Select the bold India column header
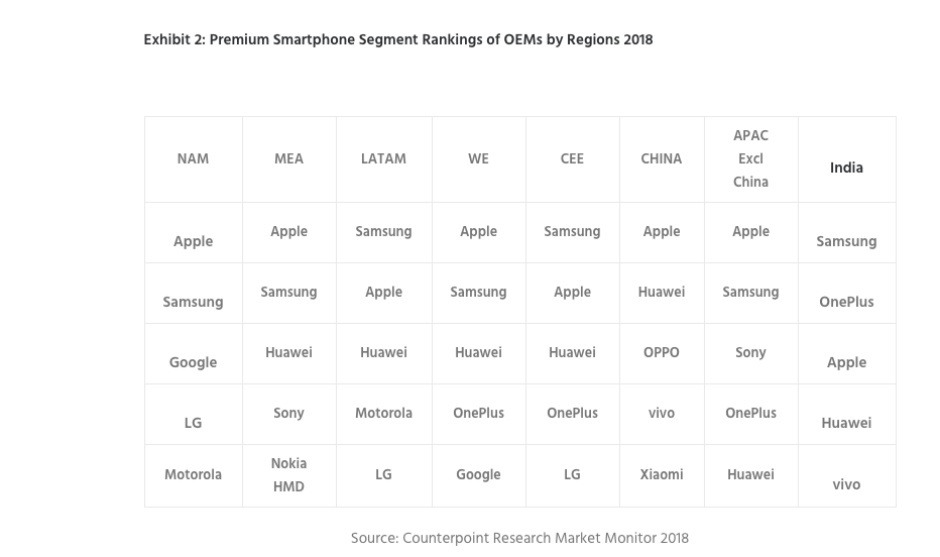940x557 pixels. pyautogui.click(x=846, y=168)
